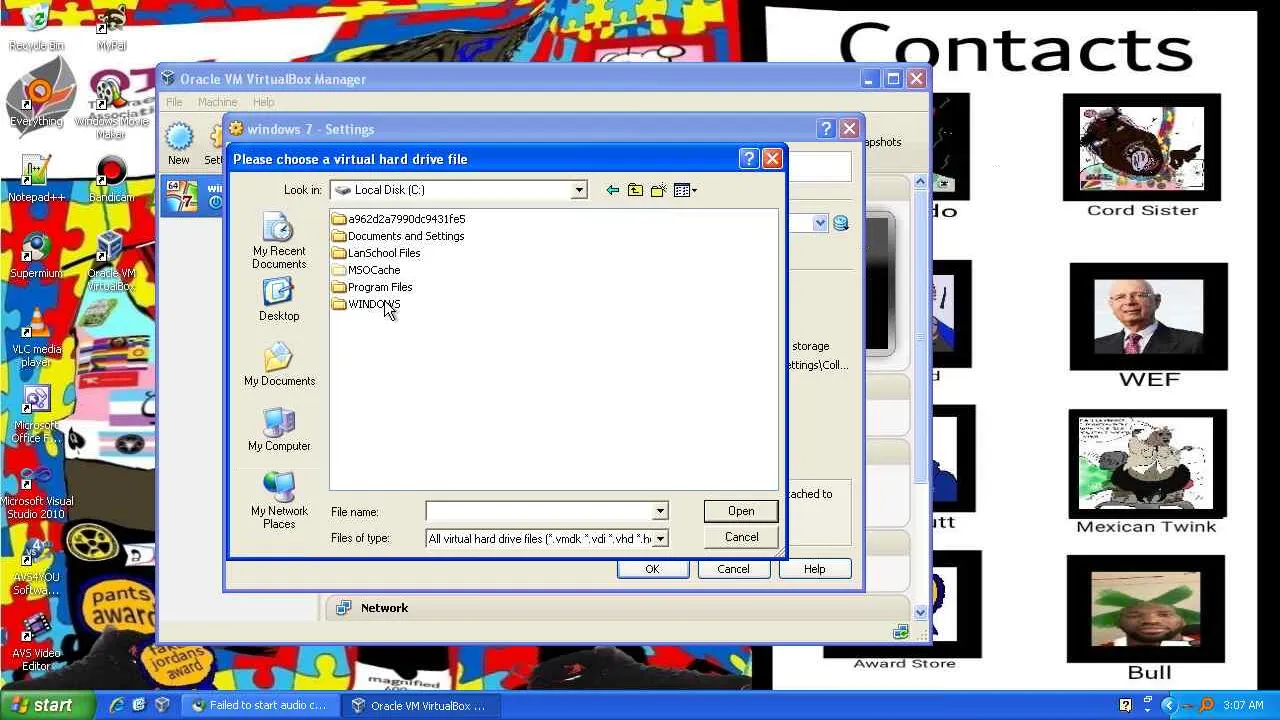
Task: Launch VLC media player from desktop
Action: pos(36,338)
